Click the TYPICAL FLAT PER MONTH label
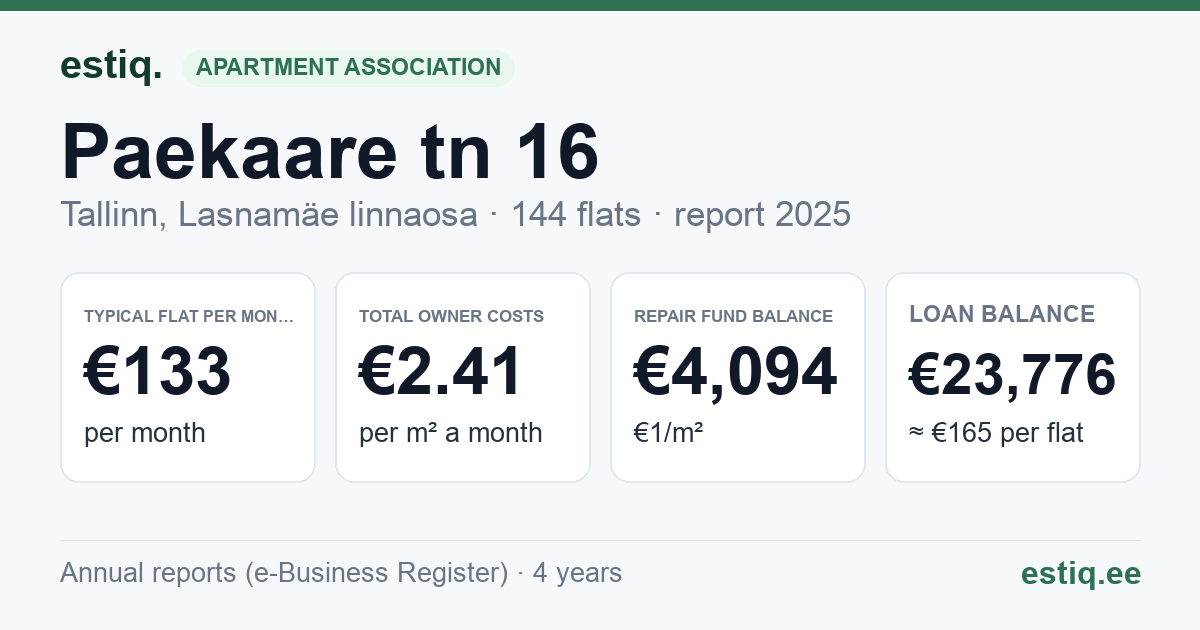The width and height of the screenshot is (1200, 630). [189, 316]
